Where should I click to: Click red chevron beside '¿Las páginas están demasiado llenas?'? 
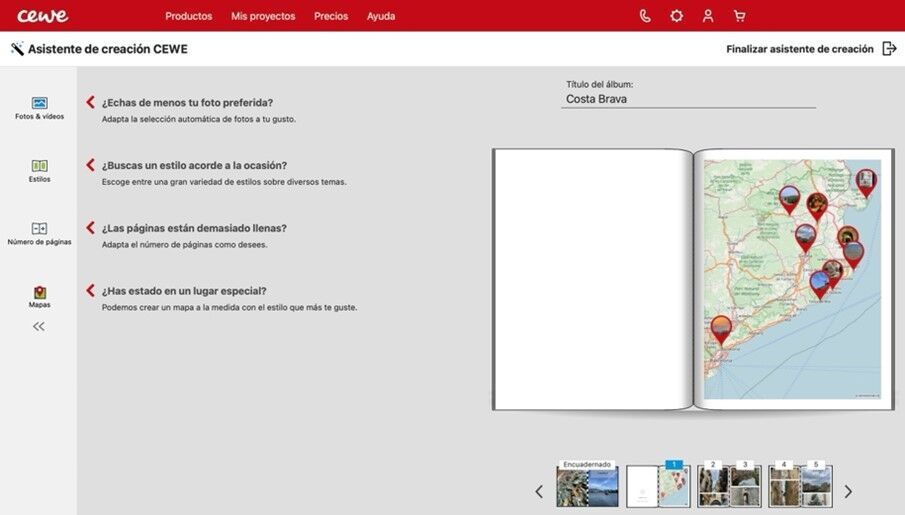(90, 227)
